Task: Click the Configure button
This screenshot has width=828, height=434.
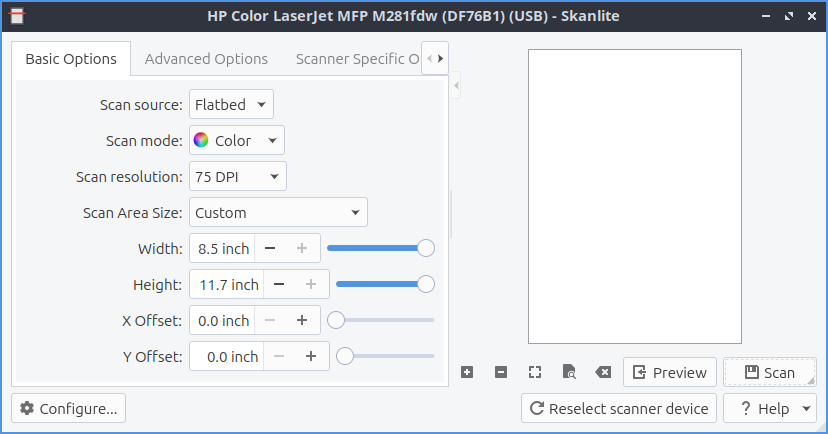Action: [x=69, y=408]
